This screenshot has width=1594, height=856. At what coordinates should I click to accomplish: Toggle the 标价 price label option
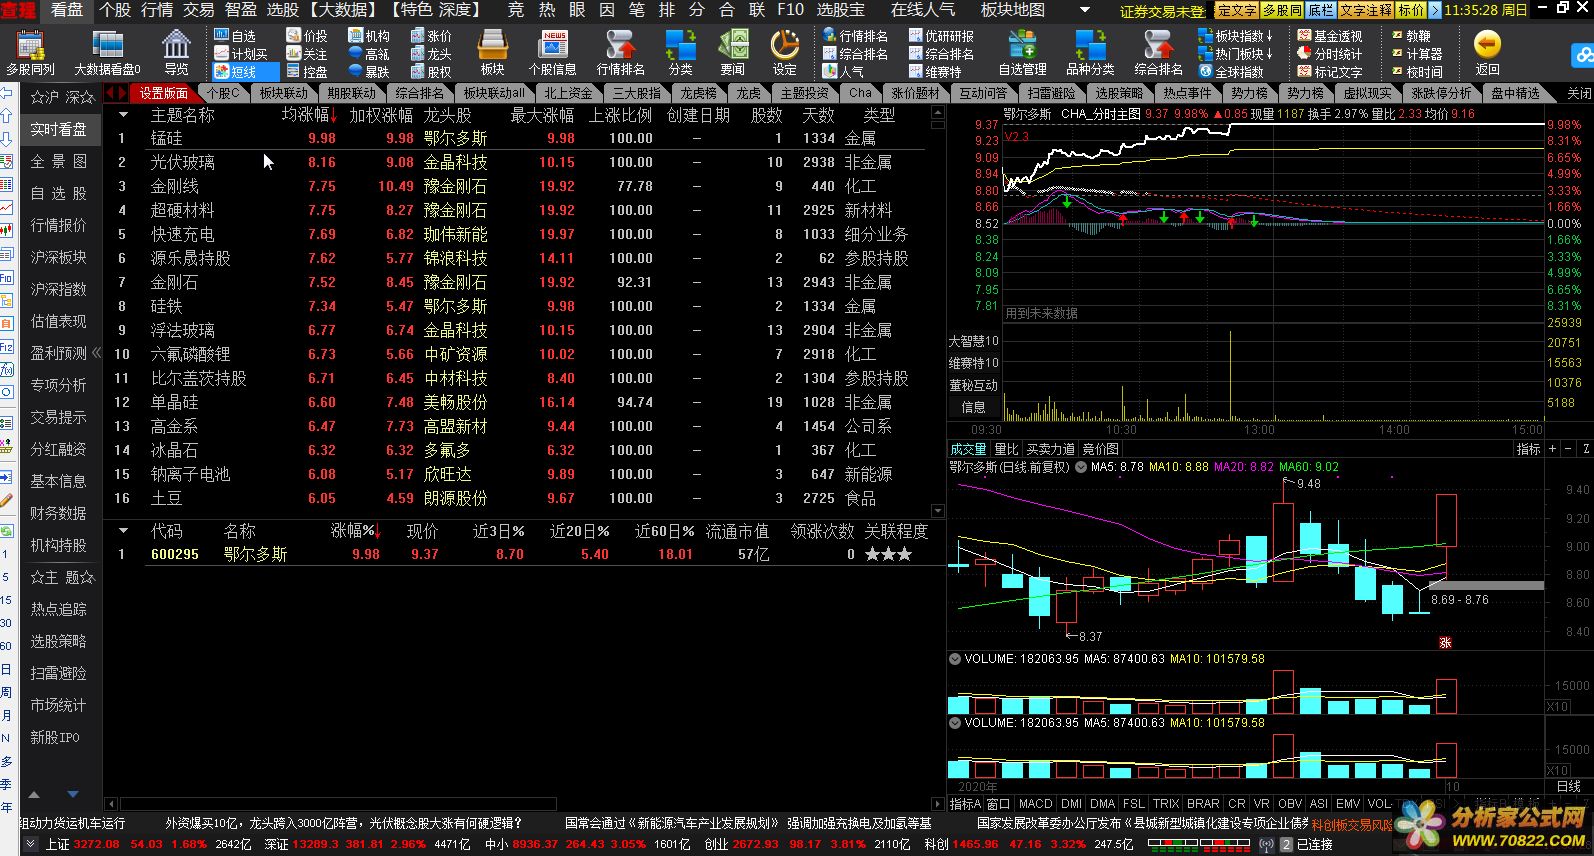(x=1411, y=10)
